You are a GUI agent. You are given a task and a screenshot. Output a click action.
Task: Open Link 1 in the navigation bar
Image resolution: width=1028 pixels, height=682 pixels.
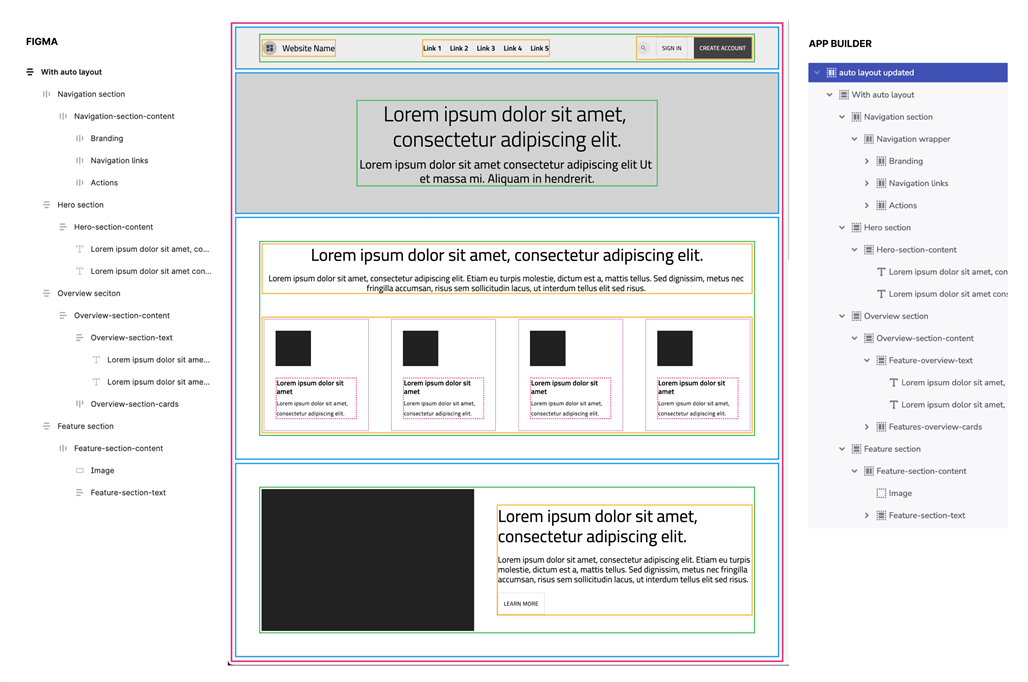(x=431, y=48)
